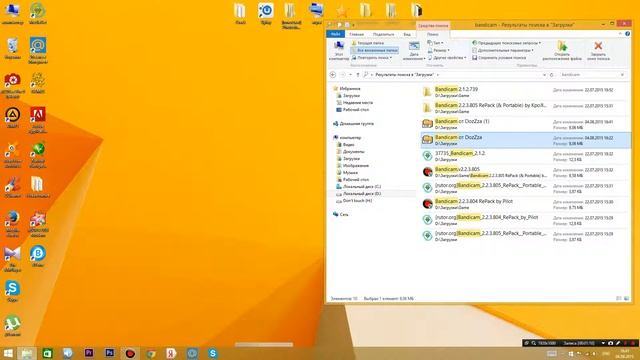Viewport: 640px width, 360px height.
Task: Click the Skype taskbar icon
Action: click(213, 353)
